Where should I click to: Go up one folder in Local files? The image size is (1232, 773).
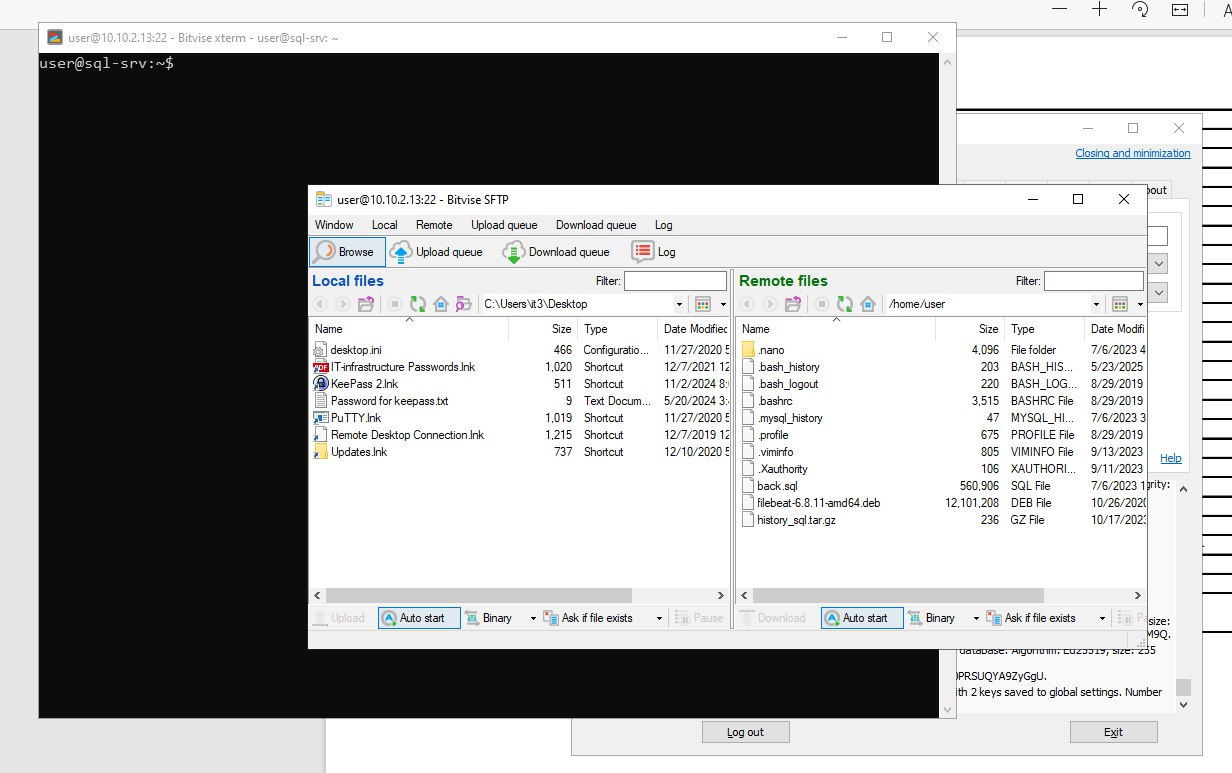pos(366,304)
